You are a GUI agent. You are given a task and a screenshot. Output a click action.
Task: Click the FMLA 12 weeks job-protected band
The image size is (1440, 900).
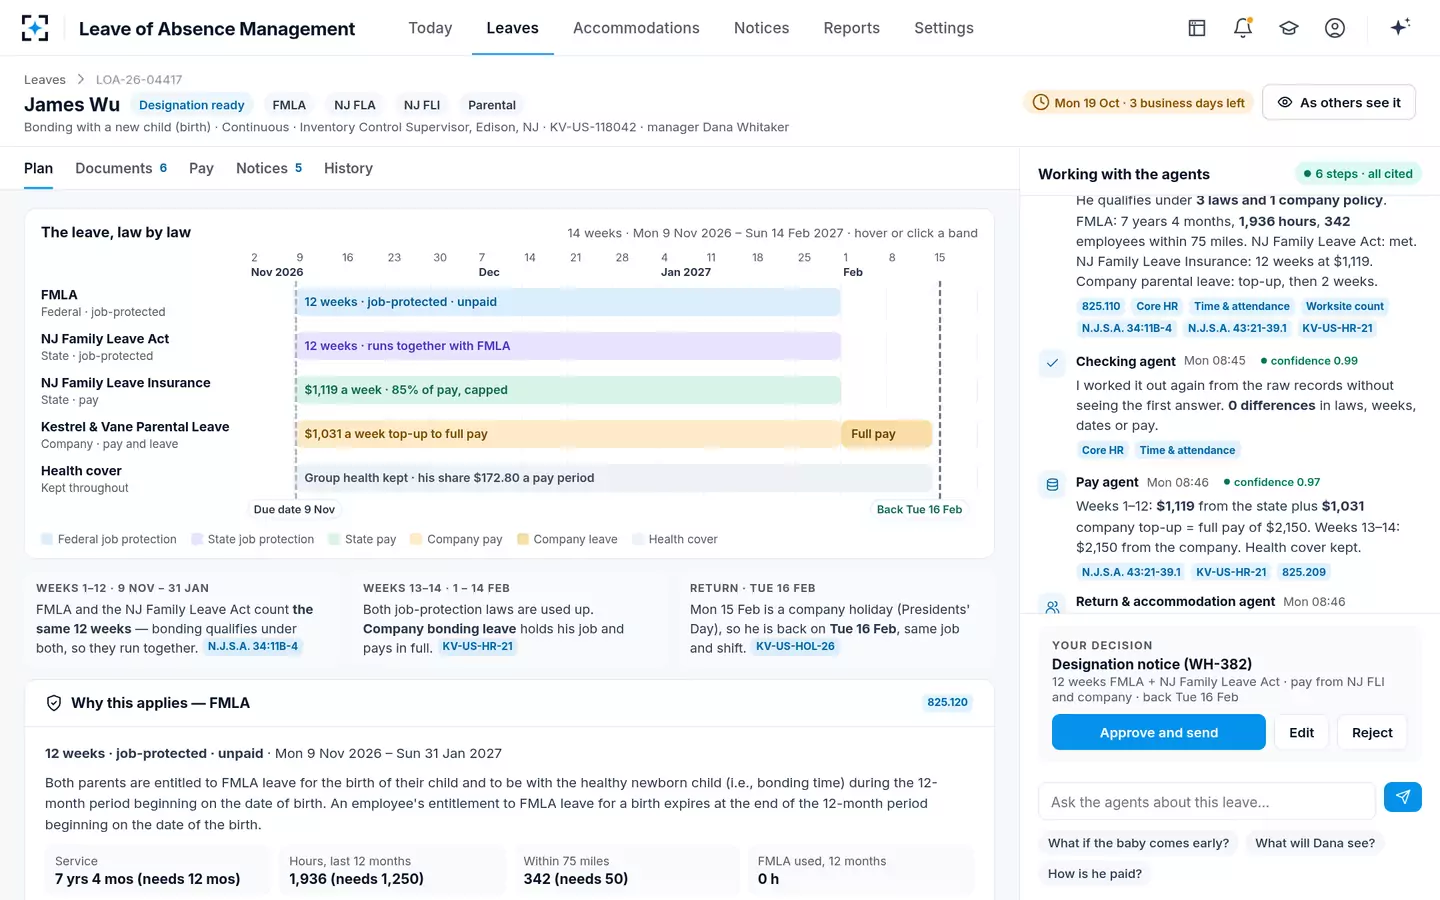click(x=568, y=302)
